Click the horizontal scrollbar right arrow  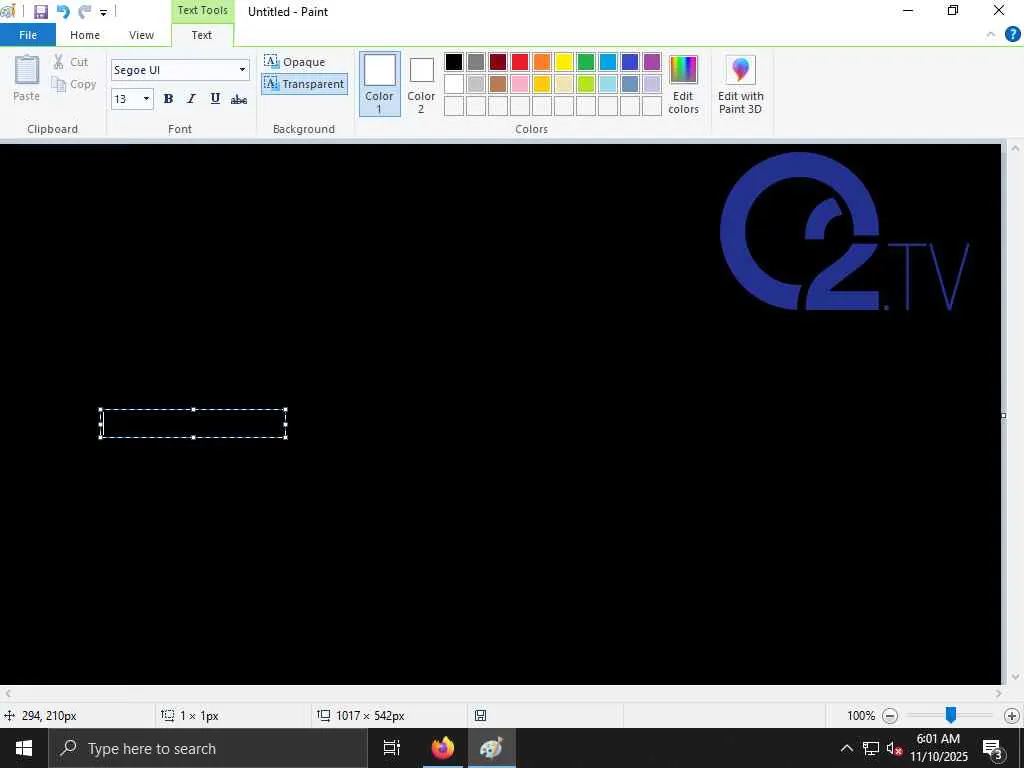click(x=999, y=694)
